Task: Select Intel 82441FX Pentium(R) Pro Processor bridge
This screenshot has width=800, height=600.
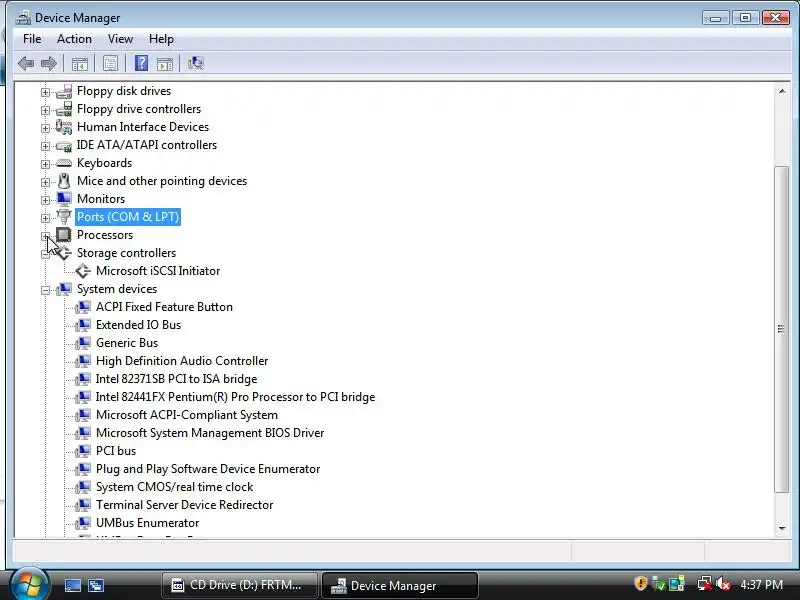Action: tap(235, 397)
